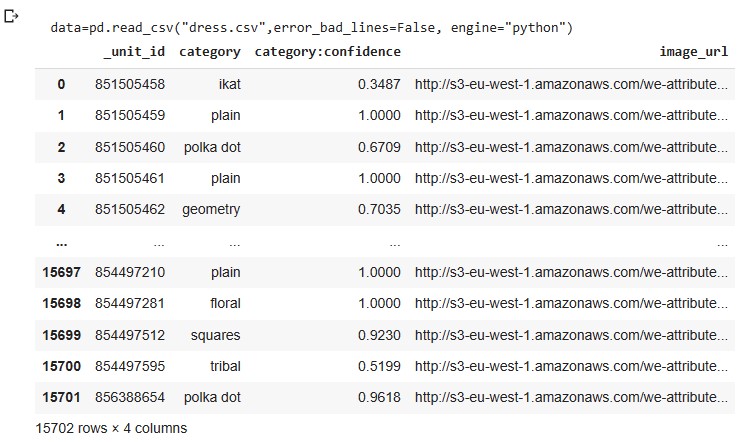Click the category:confidence column header
The height and width of the screenshot is (442, 746).
pos(327,51)
